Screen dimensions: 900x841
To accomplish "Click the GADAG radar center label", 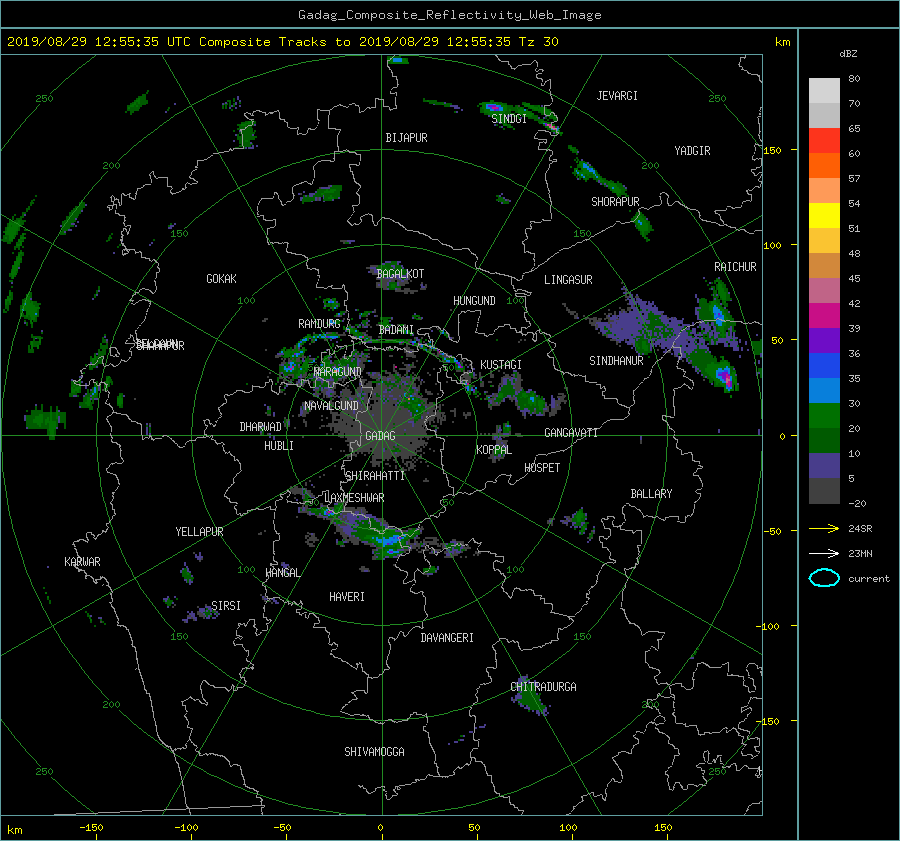I will 380,436.
